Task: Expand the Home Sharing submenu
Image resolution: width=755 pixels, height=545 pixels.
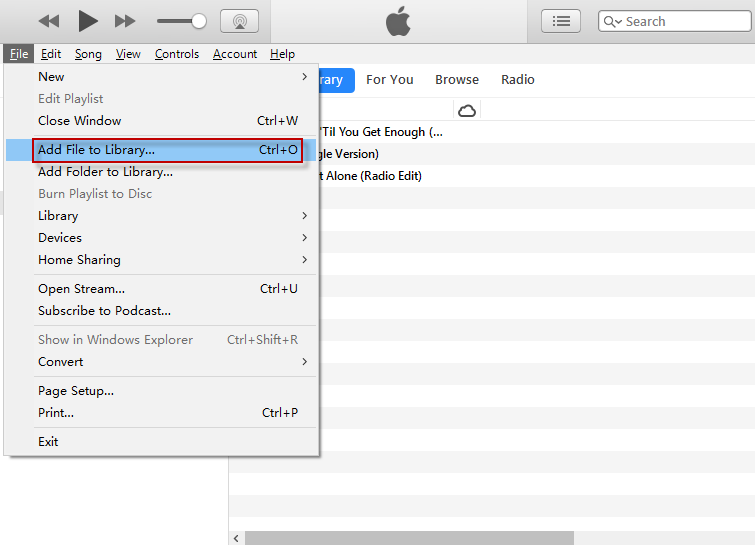Action: (161, 260)
